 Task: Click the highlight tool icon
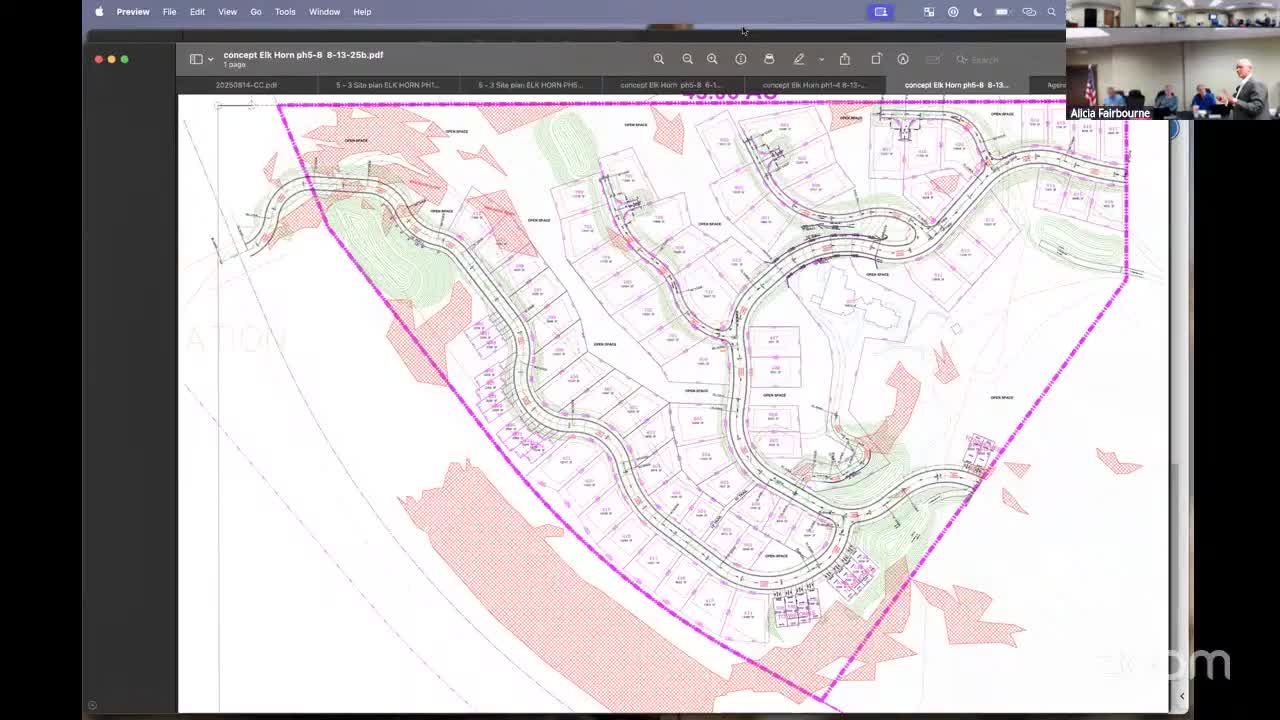pyautogui.click(x=769, y=59)
